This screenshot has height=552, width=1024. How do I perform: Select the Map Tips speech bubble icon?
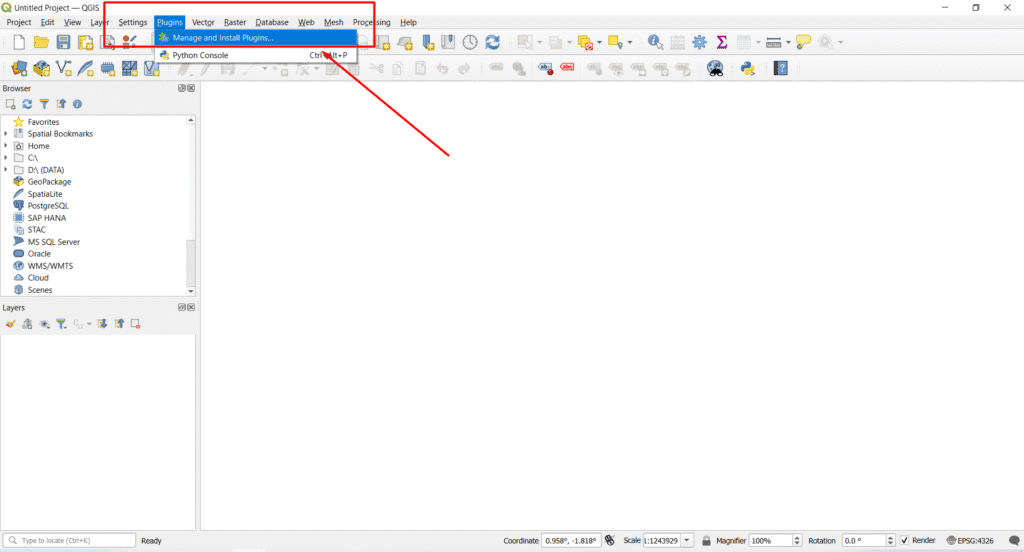[803, 42]
